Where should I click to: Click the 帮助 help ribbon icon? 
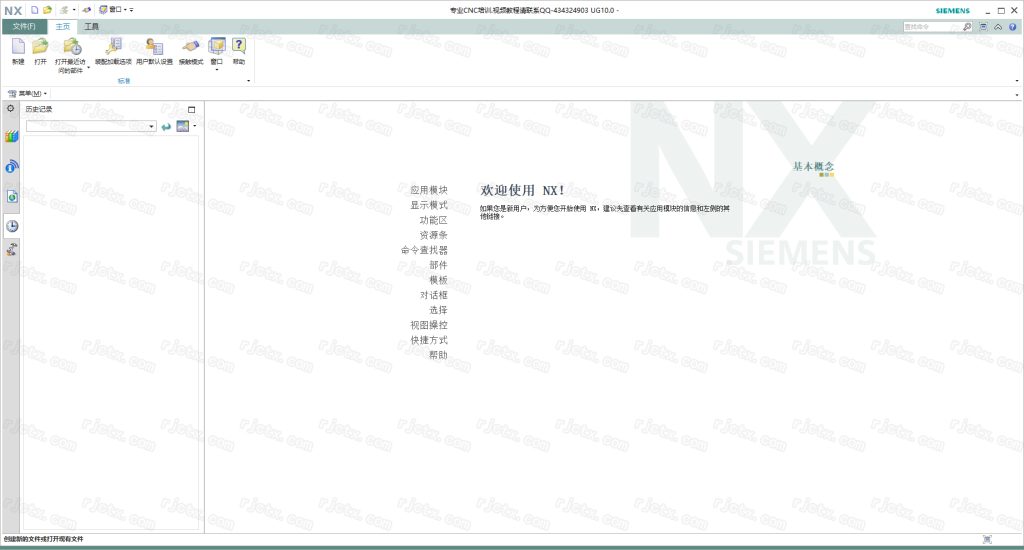point(239,47)
